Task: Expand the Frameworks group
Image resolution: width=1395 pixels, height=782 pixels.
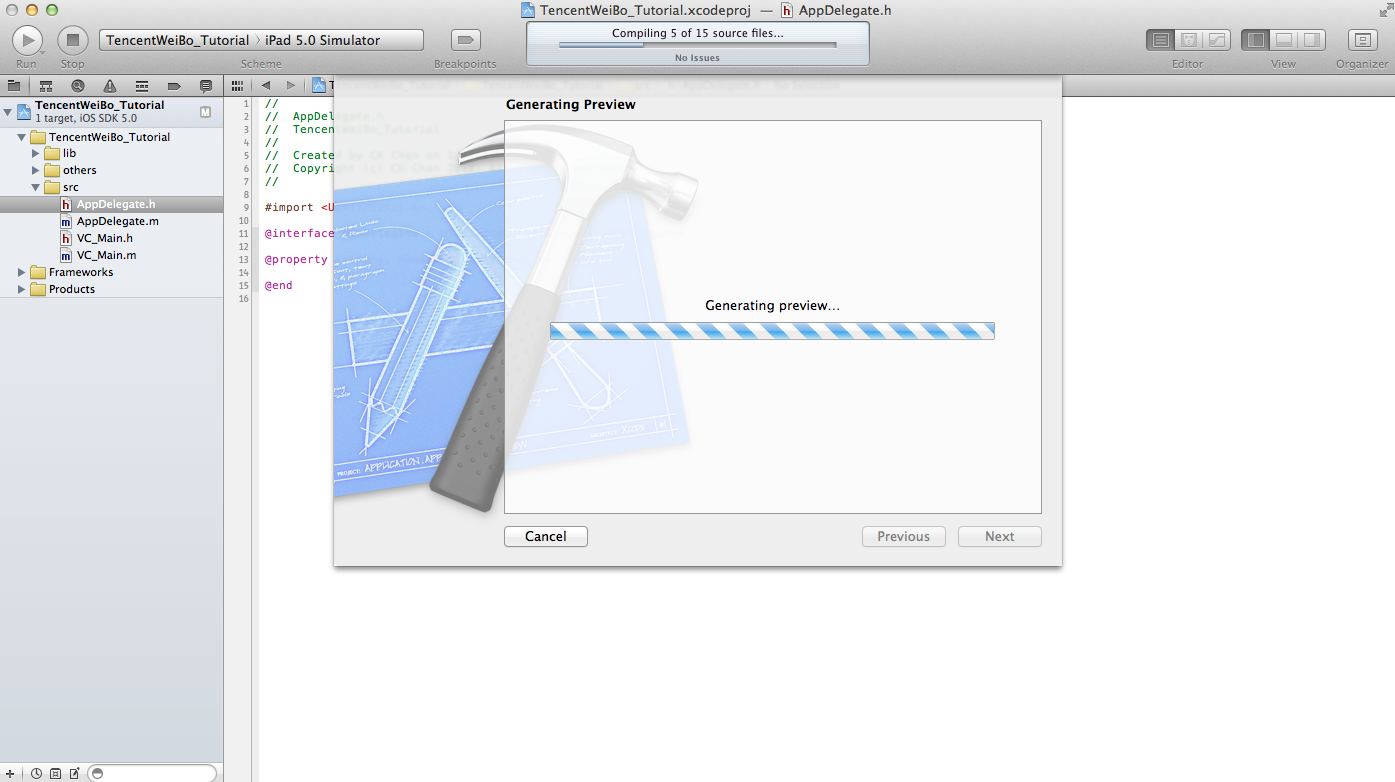Action: tap(22, 272)
